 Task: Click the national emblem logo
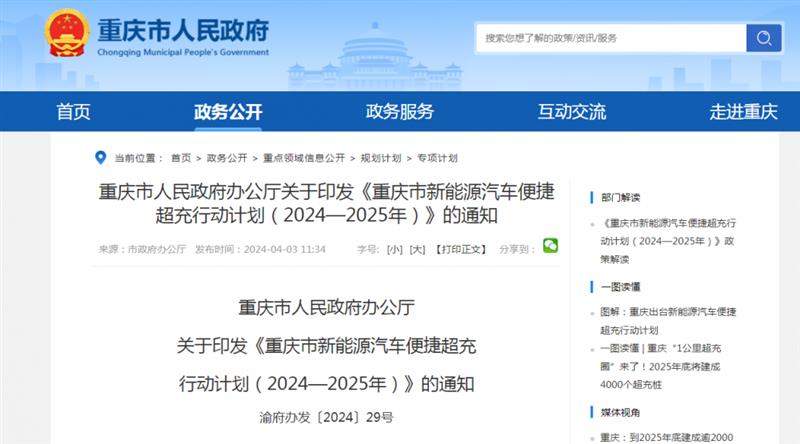(x=66, y=33)
